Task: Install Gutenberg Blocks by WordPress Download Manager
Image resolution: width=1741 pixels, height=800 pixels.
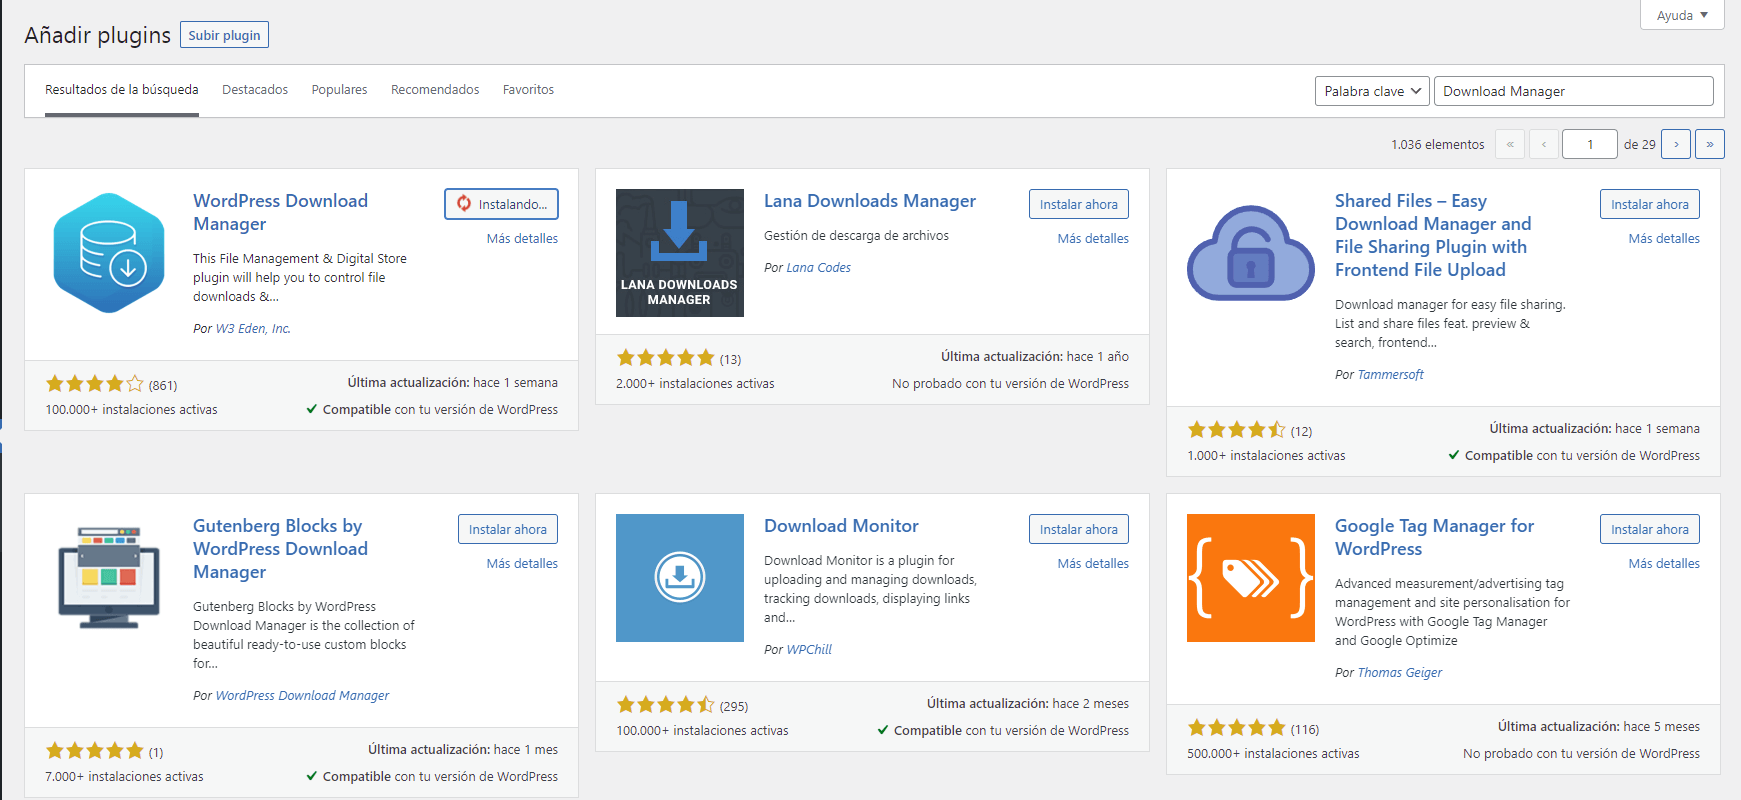Action: coord(508,529)
